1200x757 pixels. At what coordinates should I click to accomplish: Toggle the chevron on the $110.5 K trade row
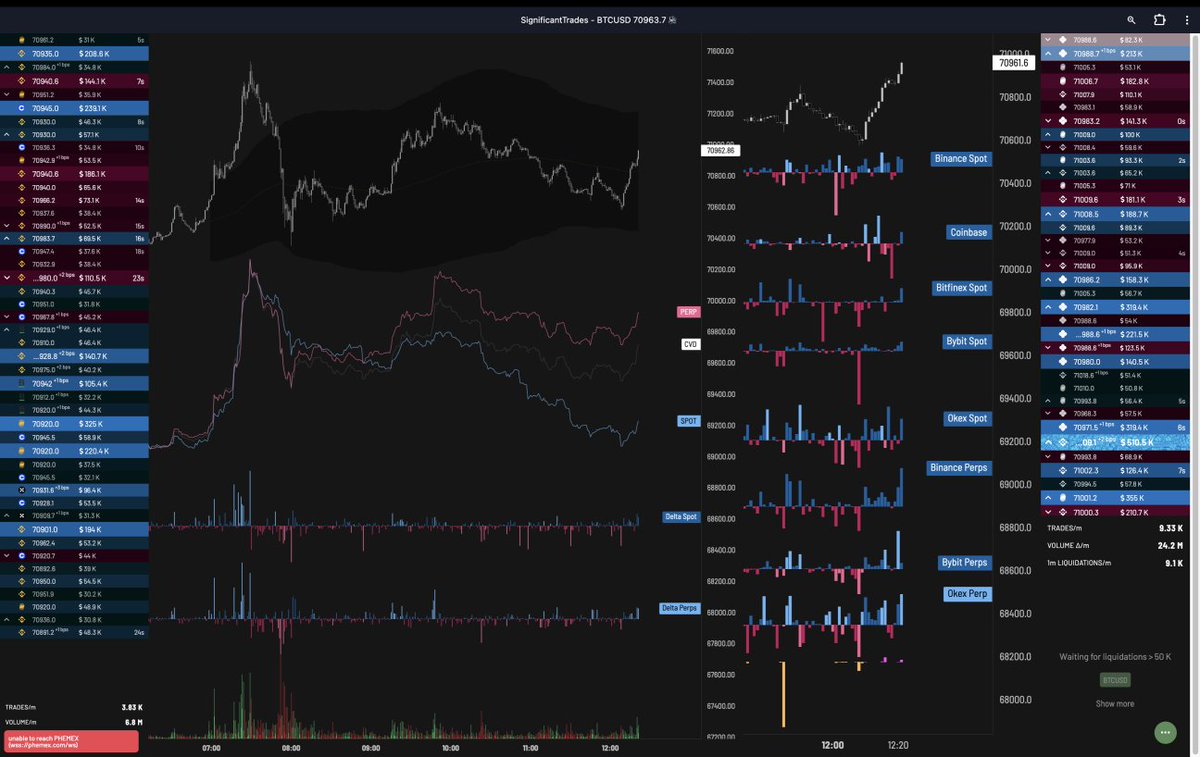tap(8, 277)
